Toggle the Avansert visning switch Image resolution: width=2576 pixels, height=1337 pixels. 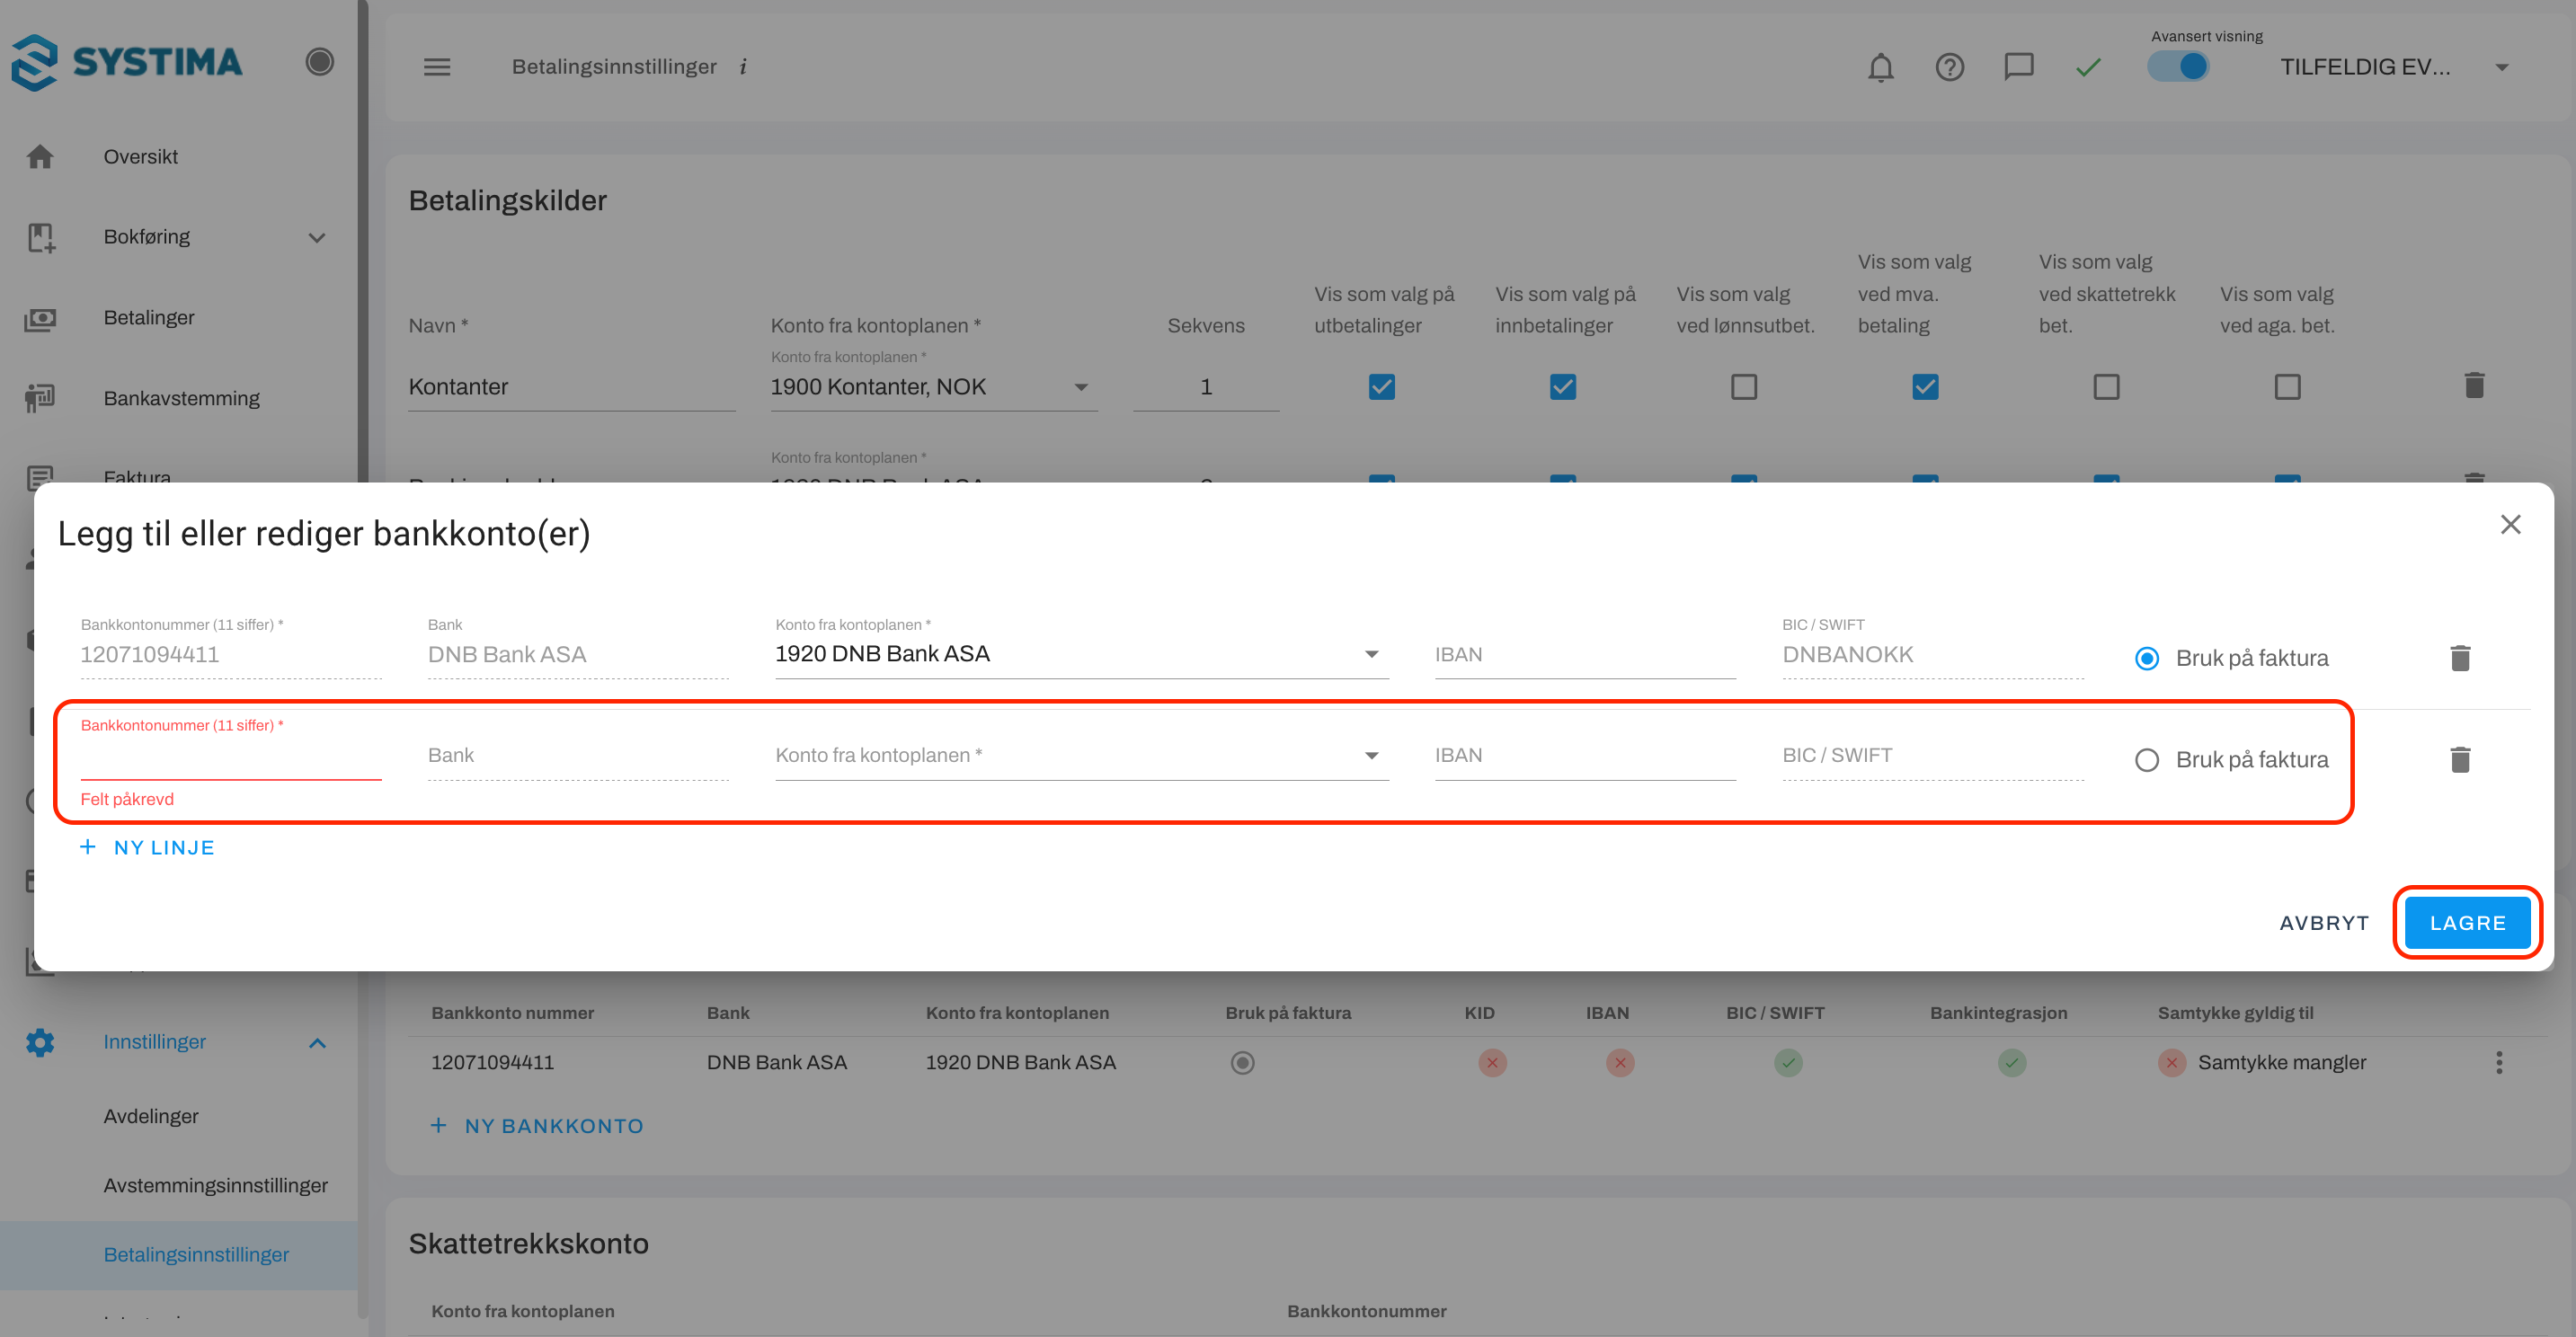[x=2178, y=67]
